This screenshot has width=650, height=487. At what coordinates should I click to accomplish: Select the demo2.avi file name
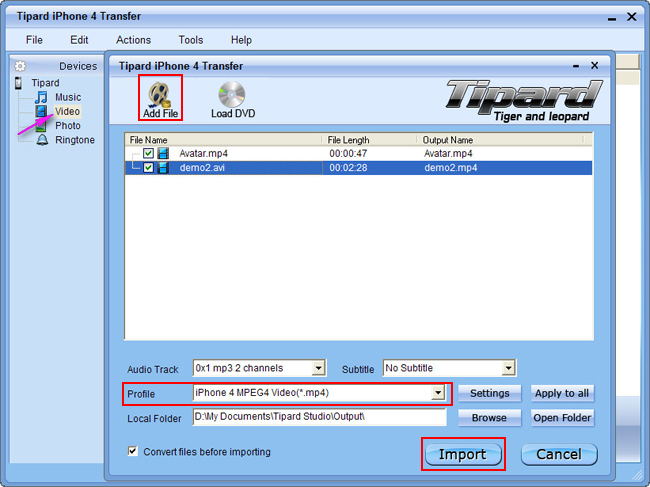[202, 167]
